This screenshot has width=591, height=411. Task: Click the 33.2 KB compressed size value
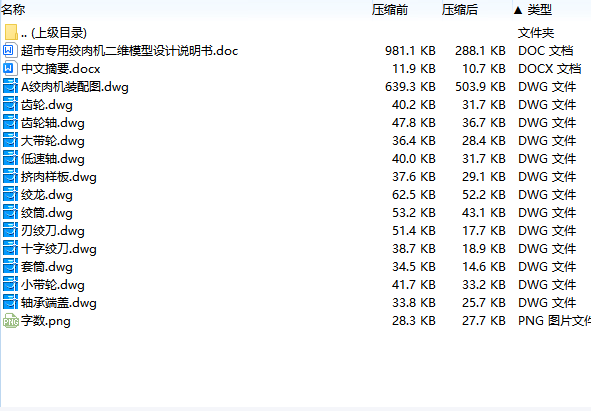pyautogui.click(x=484, y=285)
